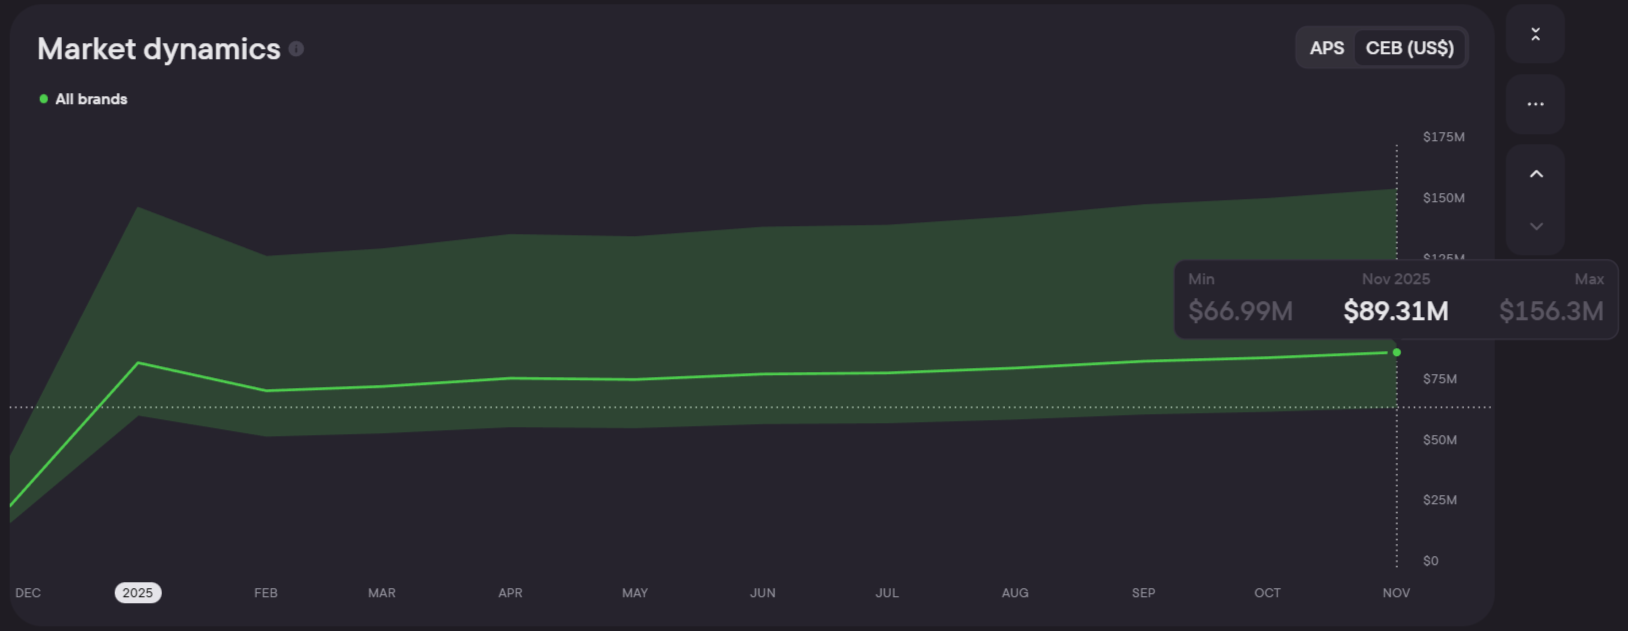Select FEB on the month axis

266,593
